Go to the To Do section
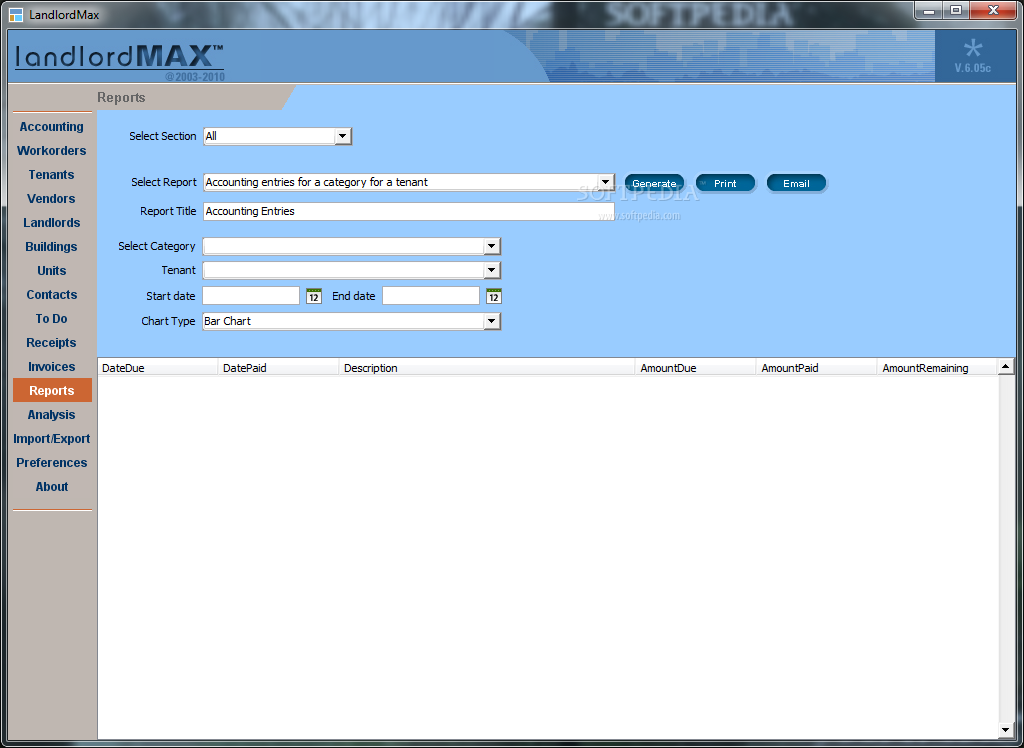Image resolution: width=1024 pixels, height=748 pixels. [52, 319]
